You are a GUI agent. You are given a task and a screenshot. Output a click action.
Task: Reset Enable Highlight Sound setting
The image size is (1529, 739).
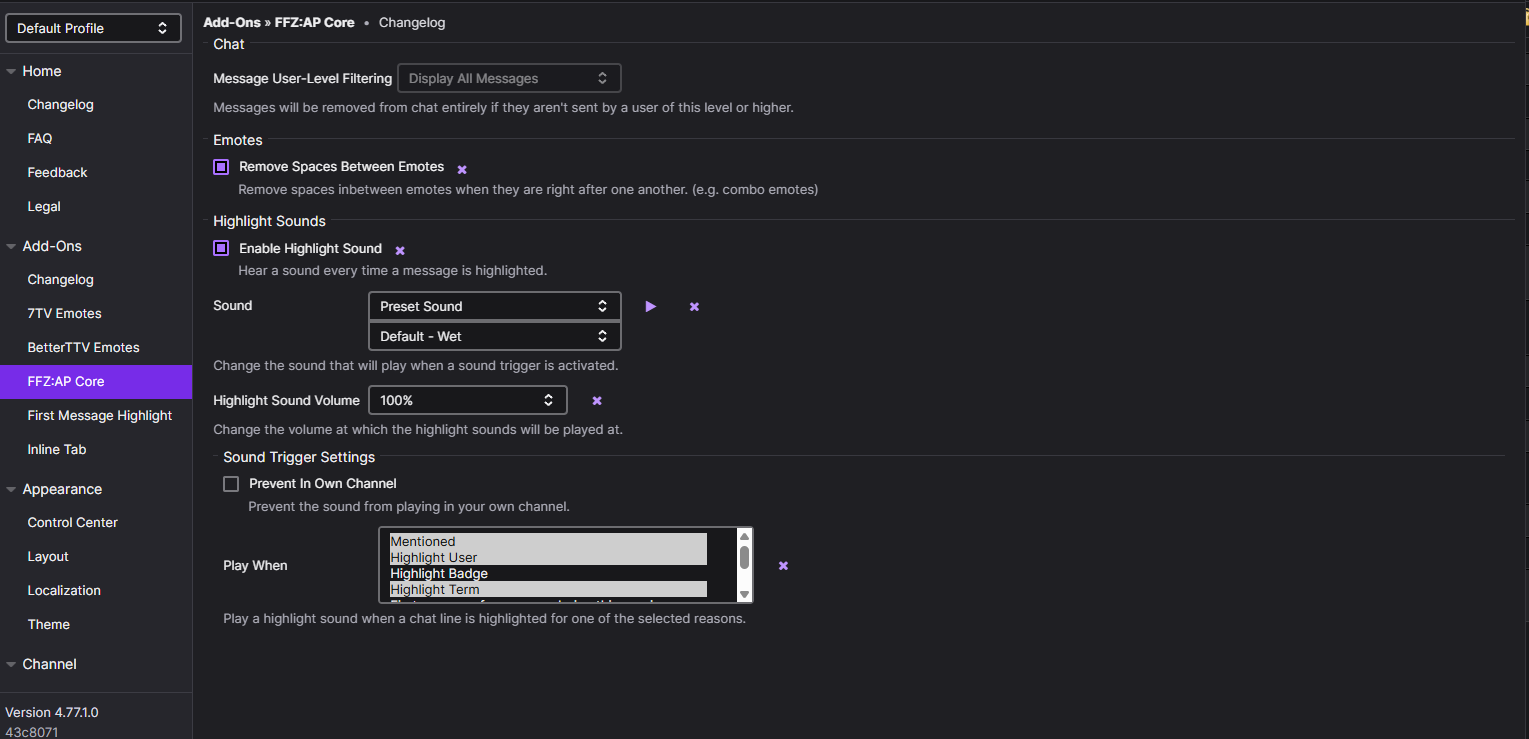tap(400, 250)
